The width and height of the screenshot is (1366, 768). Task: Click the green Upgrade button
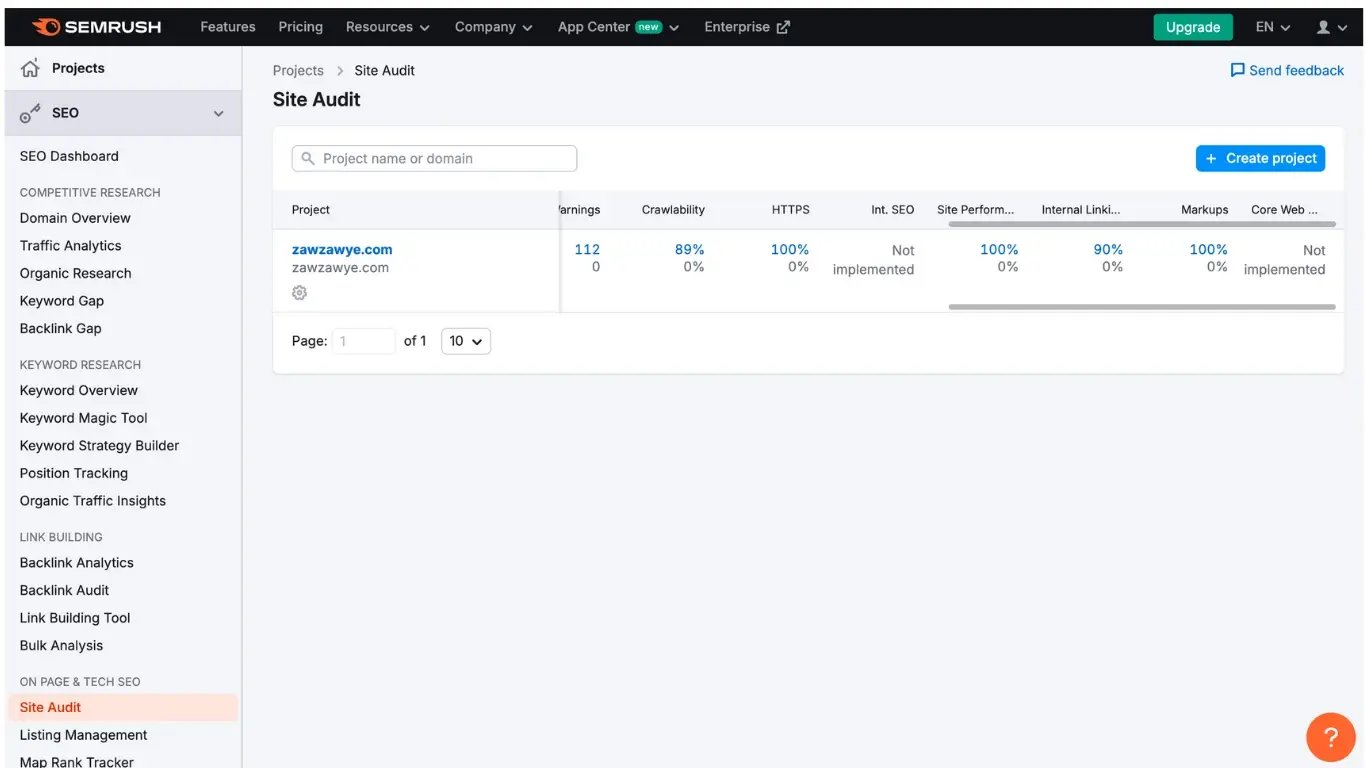click(1193, 27)
